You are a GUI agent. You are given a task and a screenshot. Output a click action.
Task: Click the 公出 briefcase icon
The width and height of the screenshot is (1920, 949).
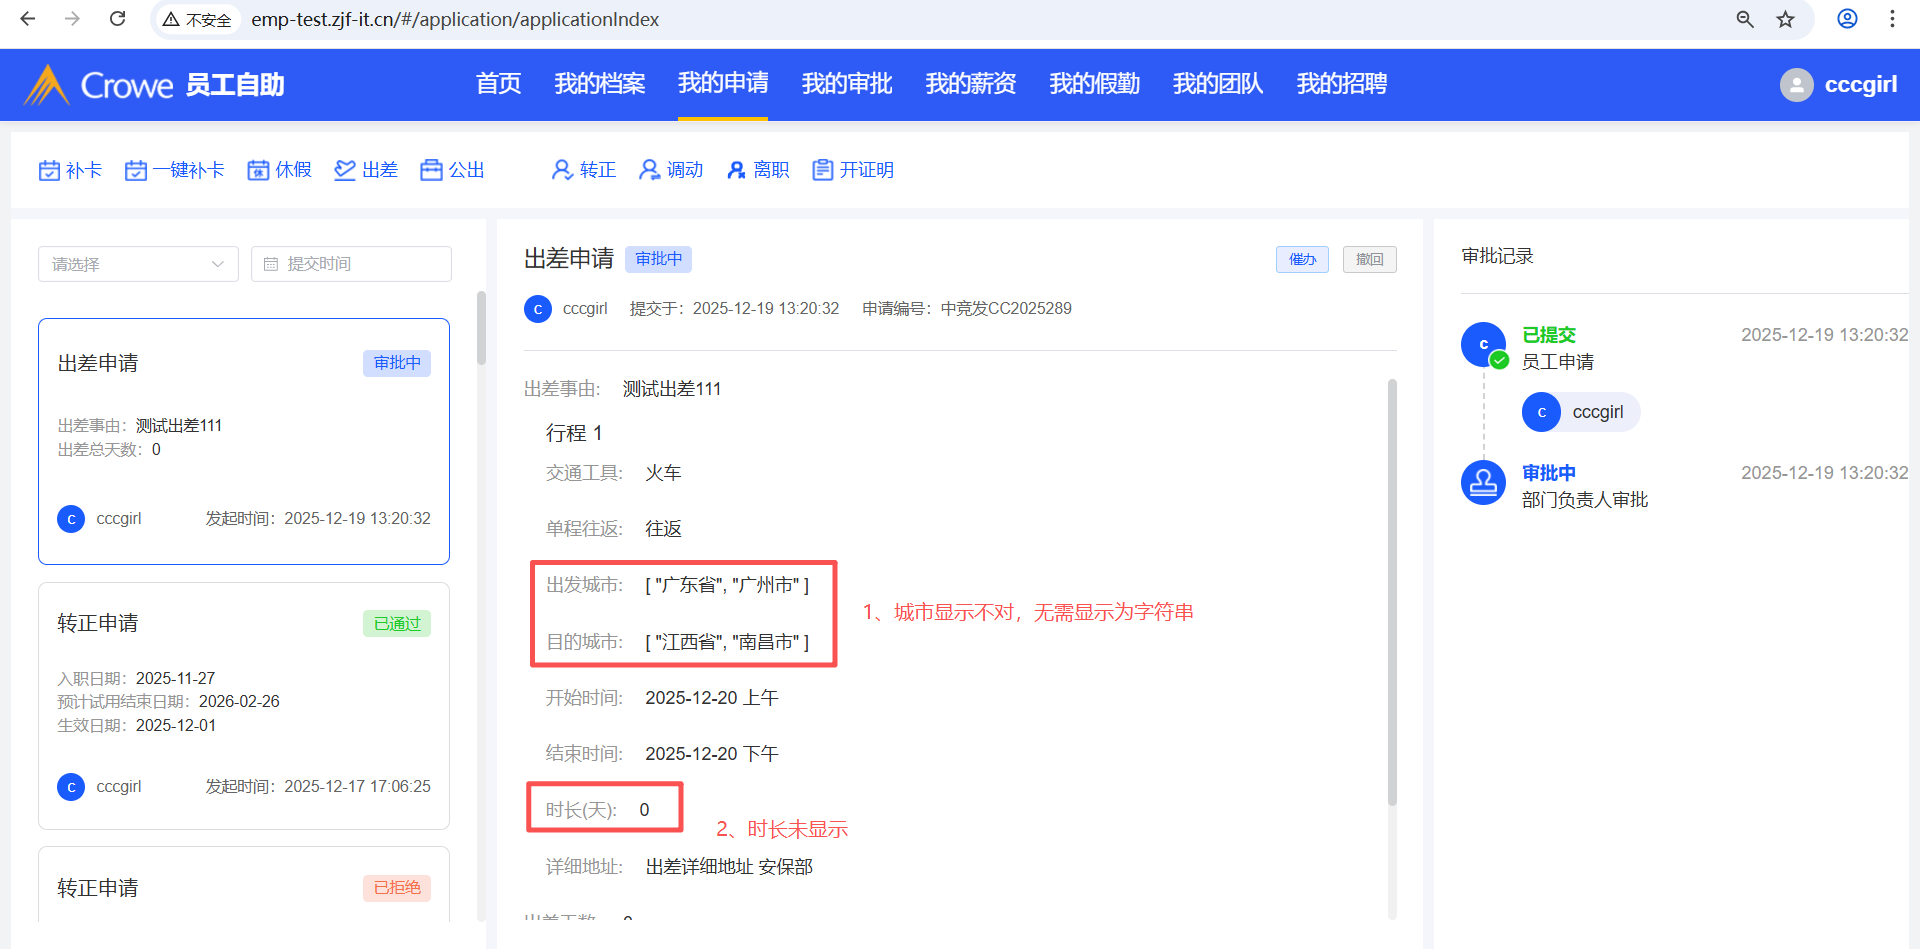click(431, 171)
